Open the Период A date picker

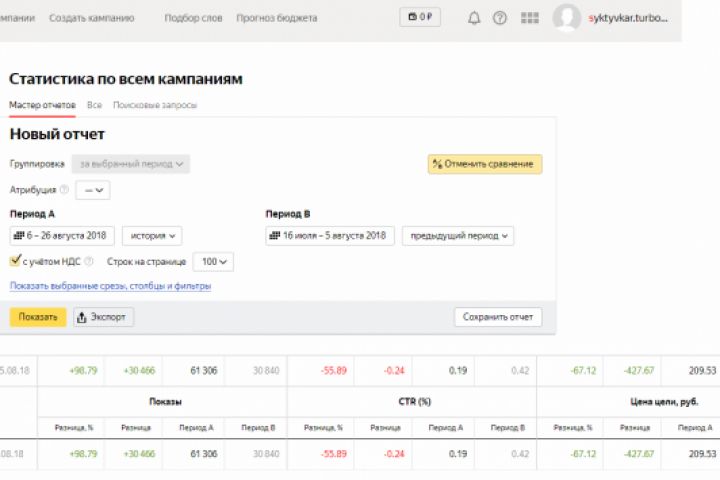62,236
